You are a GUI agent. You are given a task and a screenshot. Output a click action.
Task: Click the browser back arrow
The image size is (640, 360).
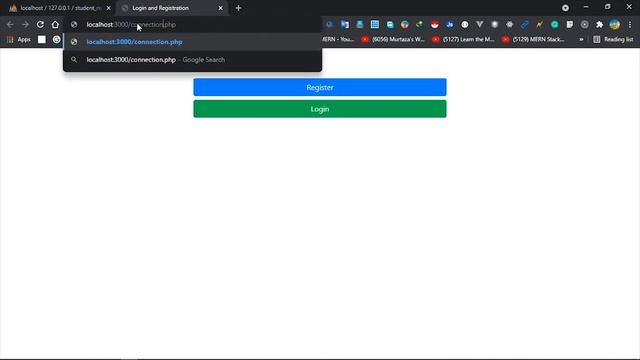pyautogui.click(x=10, y=24)
